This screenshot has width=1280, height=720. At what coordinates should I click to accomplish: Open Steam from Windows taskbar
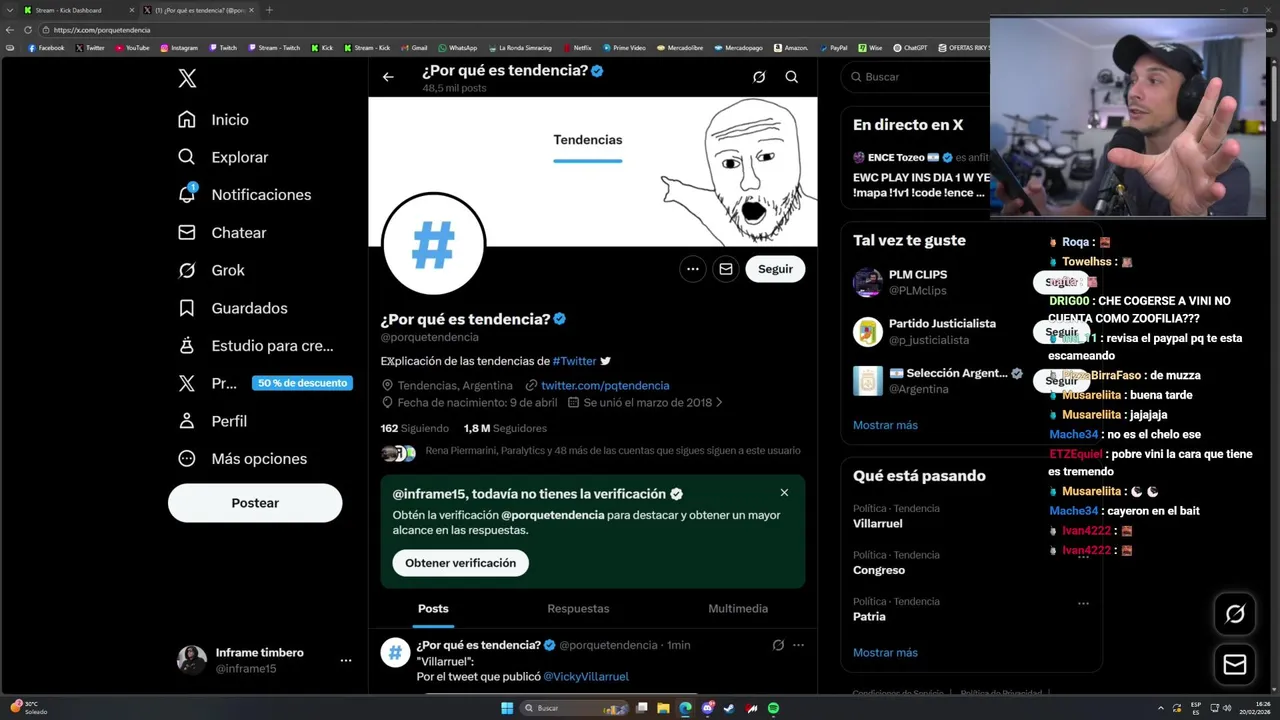729,708
